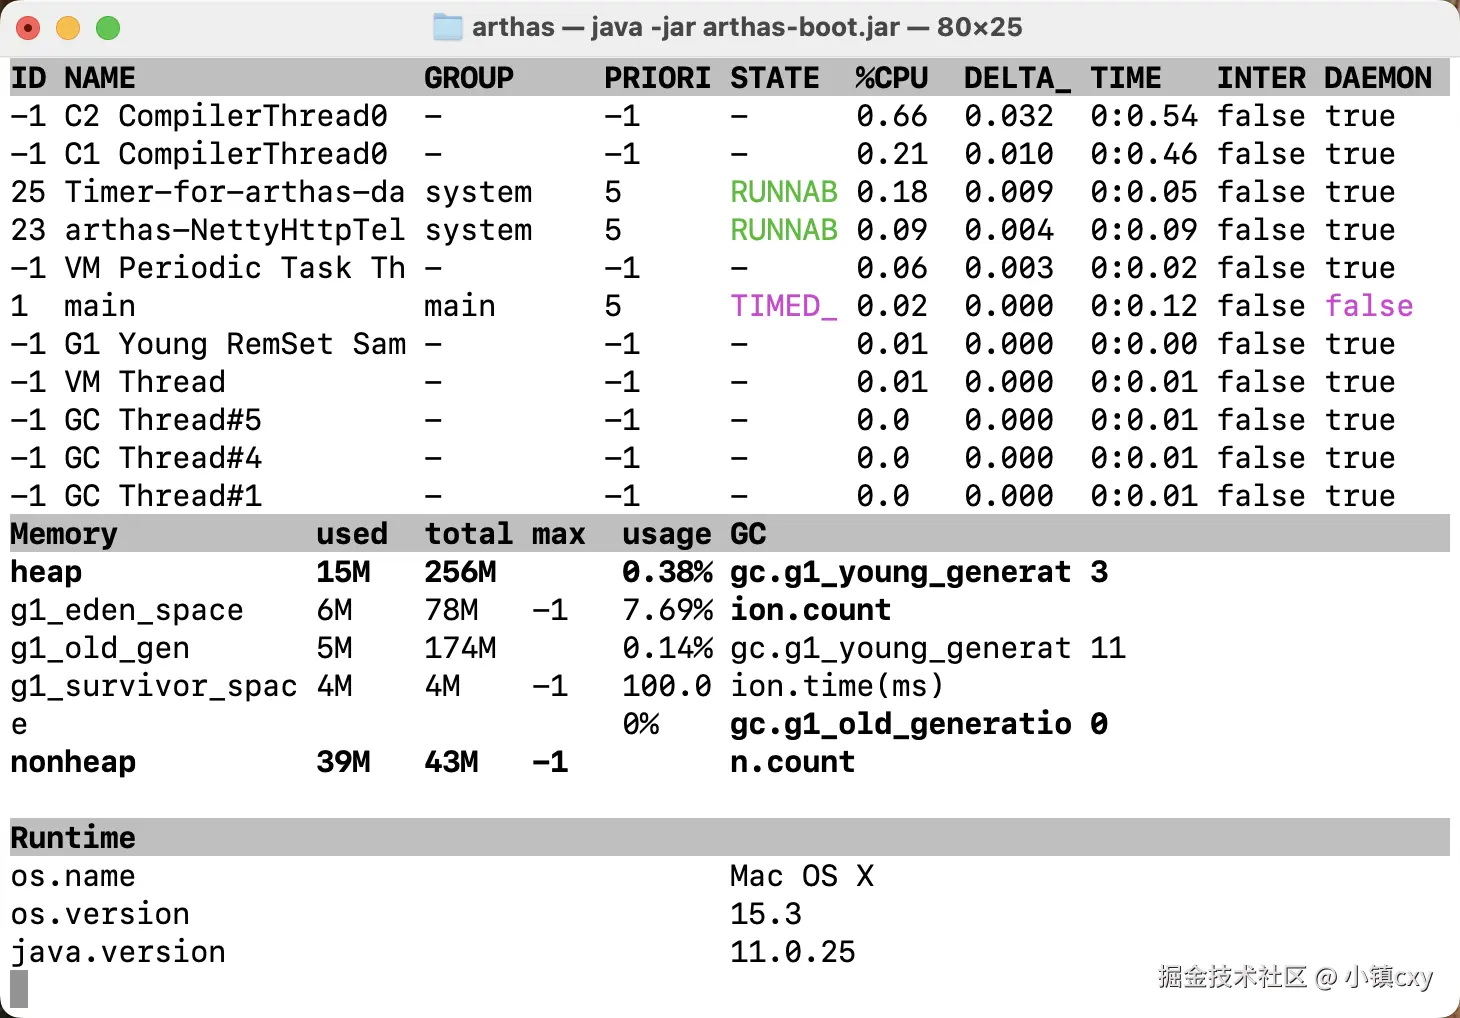The height and width of the screenshot is (1018, 1460).
Task: Click RUNNAB state of arthas-NettyHttpTel thread
Action: (784, 230)
